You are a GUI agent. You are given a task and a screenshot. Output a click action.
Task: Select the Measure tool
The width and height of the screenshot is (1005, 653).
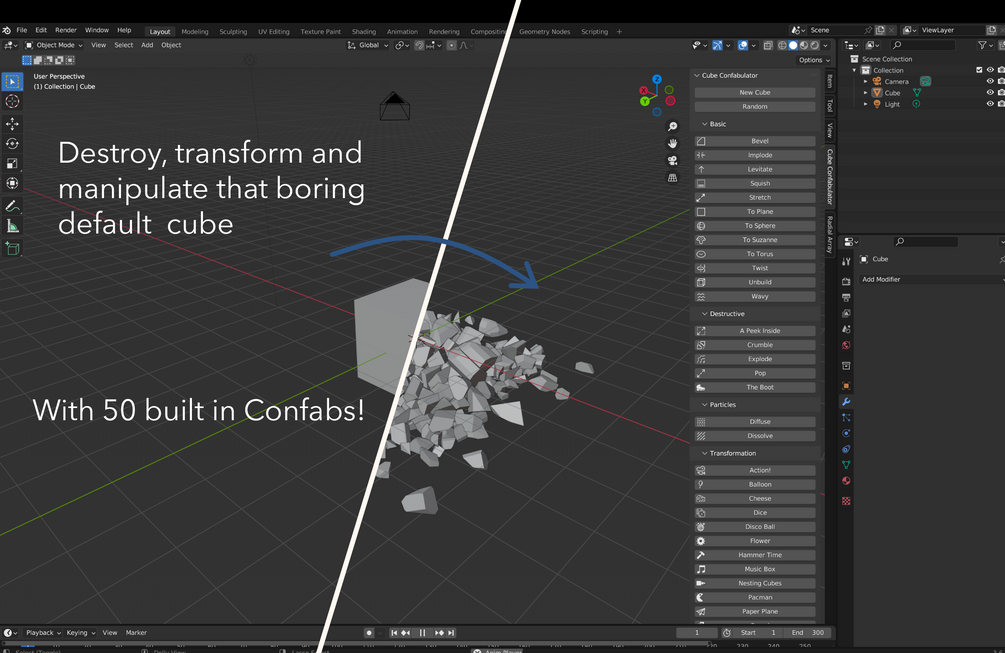tap(12, 226)
